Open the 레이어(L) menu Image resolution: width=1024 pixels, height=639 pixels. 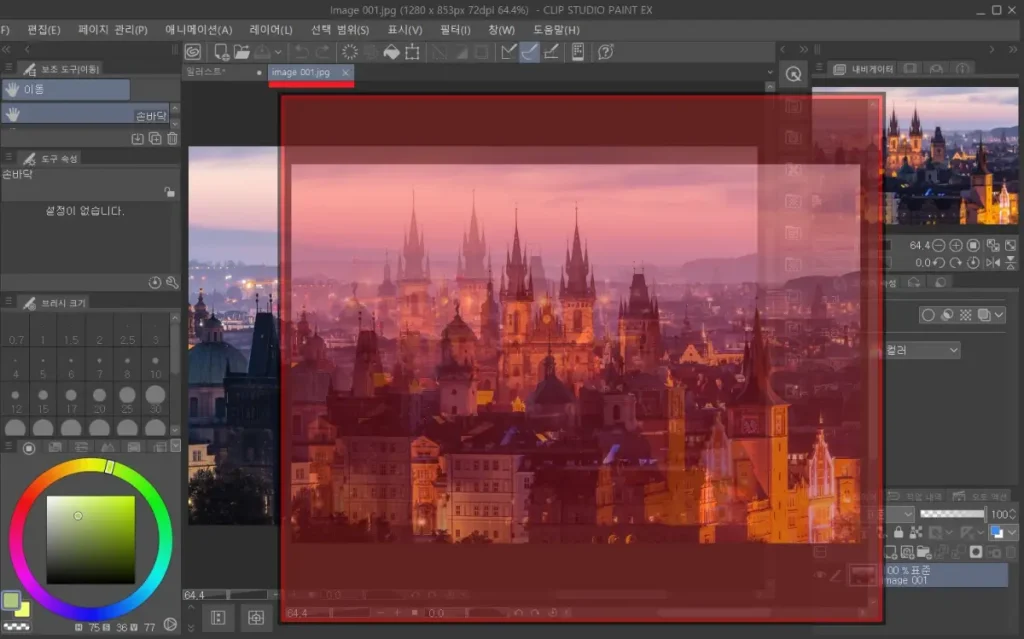tap(270, 30)
